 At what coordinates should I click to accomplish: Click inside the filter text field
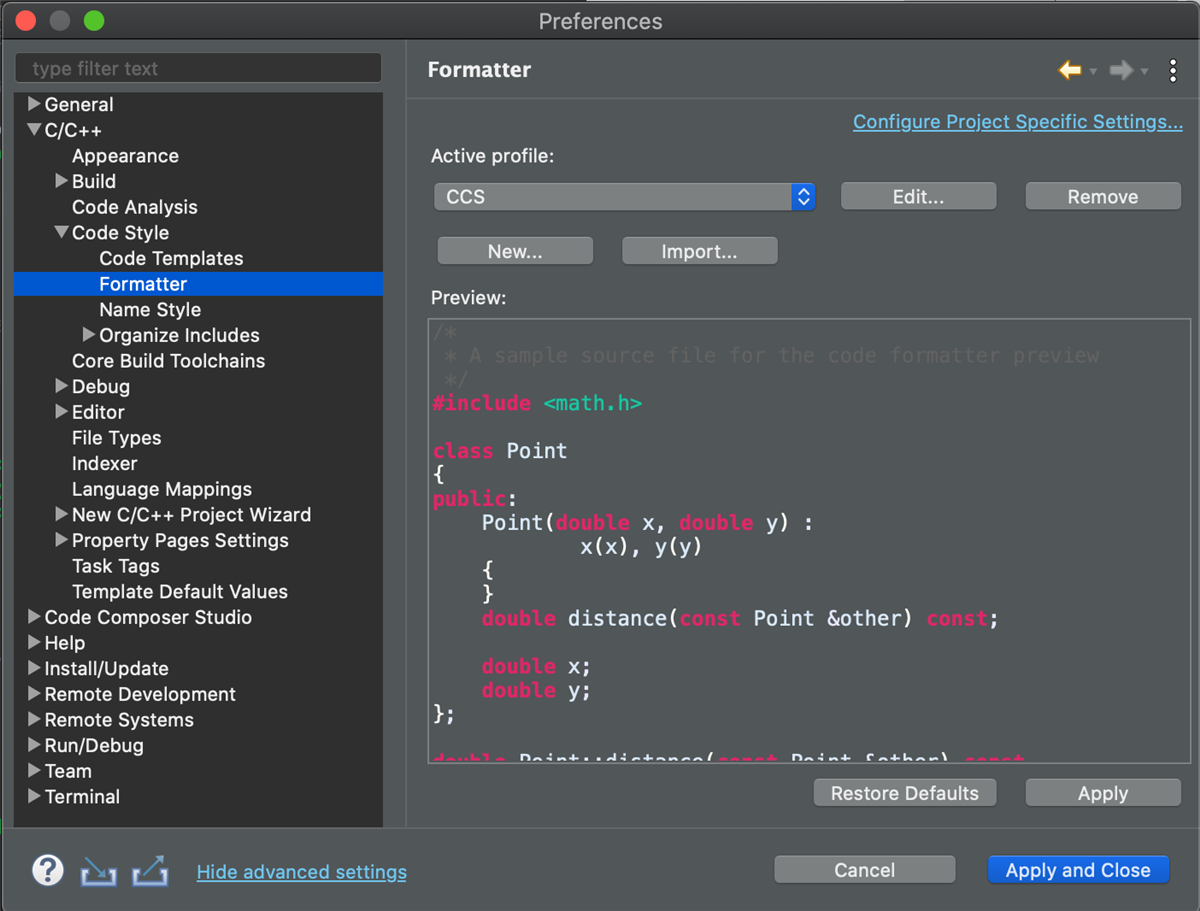coord(197,68)
